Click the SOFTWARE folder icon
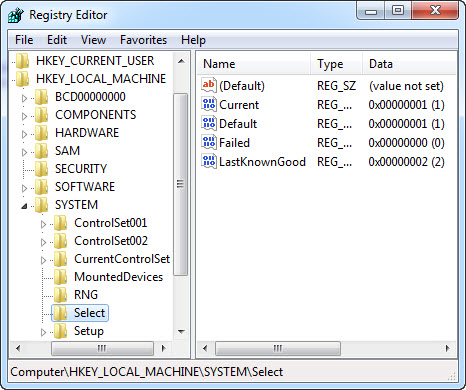Viewport: 466px width, 390px height. [42, 187]
